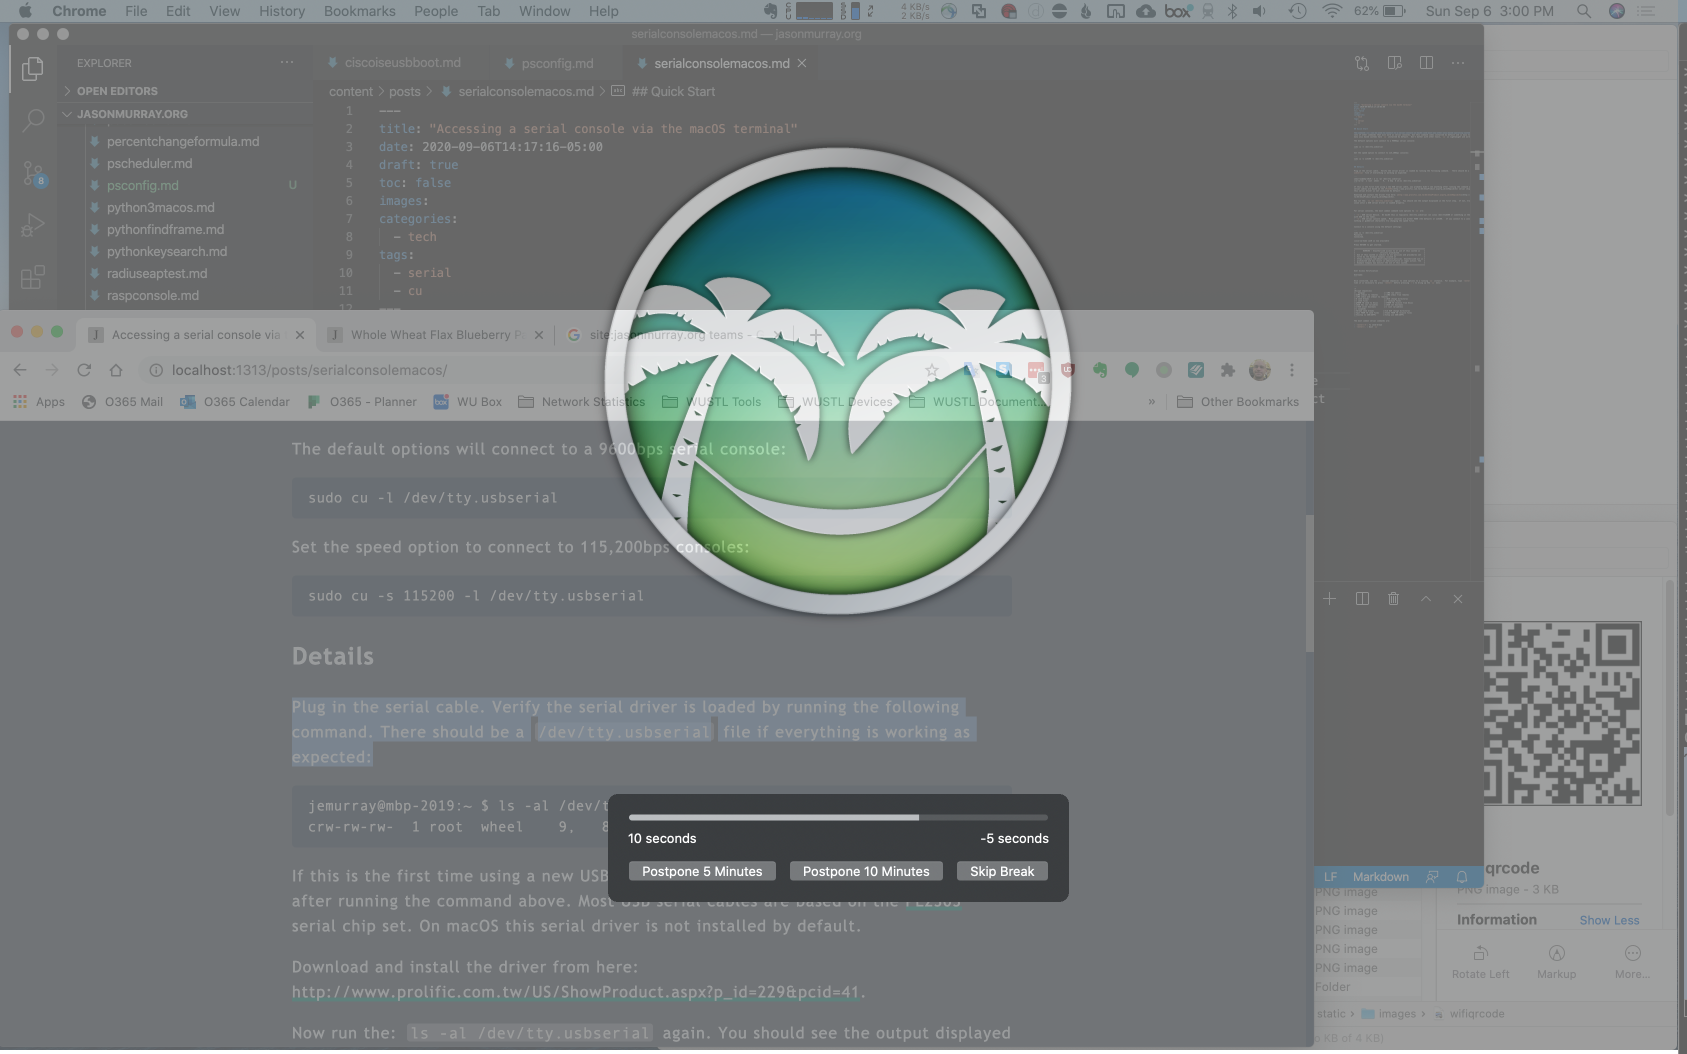Open the prolific.com.tw driver download link

(x=576, y=992)
